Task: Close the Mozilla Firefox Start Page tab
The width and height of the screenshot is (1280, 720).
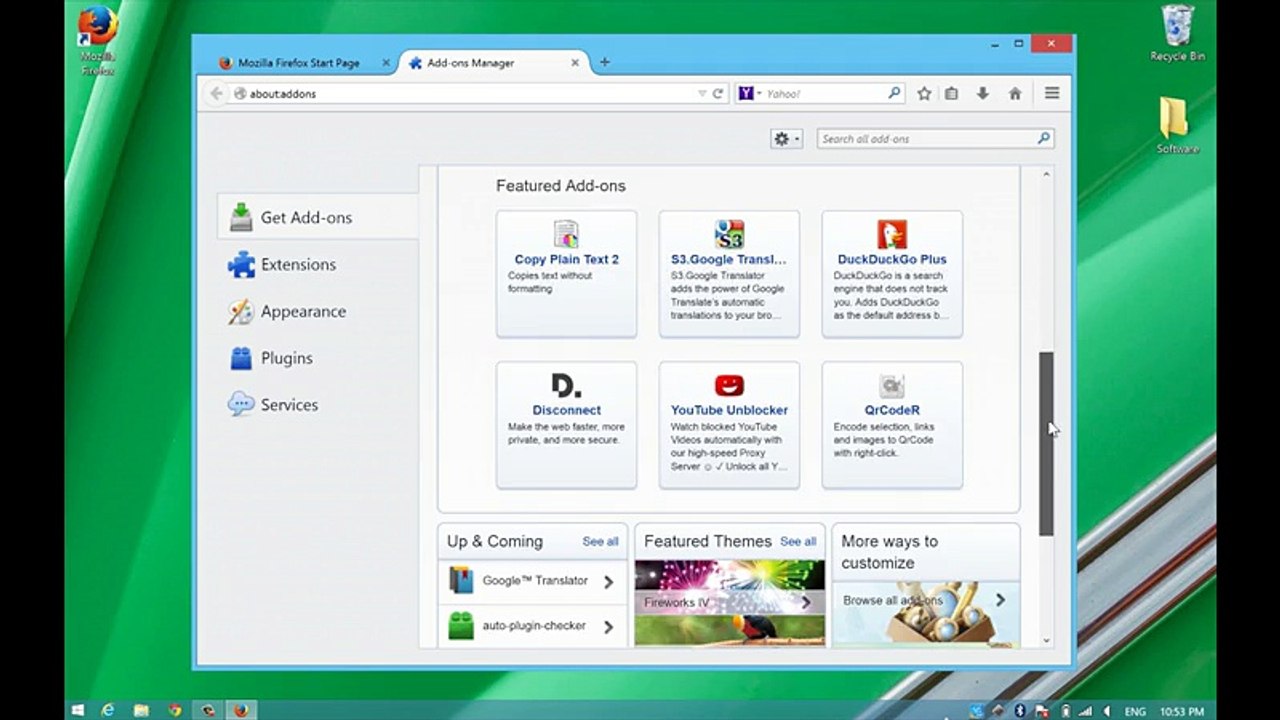Action: point(386,62)
